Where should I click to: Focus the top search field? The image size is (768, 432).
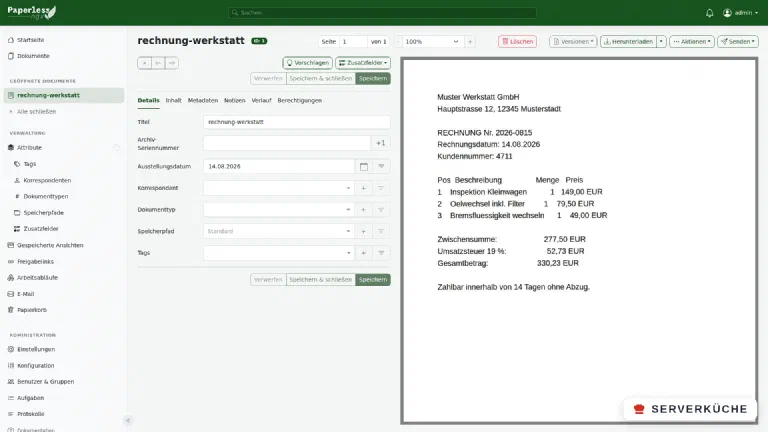click(382, 13)
